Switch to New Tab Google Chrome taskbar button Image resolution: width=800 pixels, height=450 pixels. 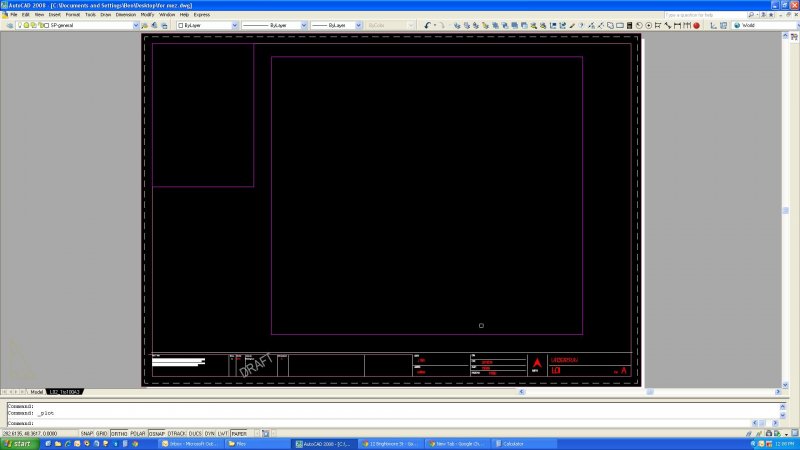pos(458,444)
